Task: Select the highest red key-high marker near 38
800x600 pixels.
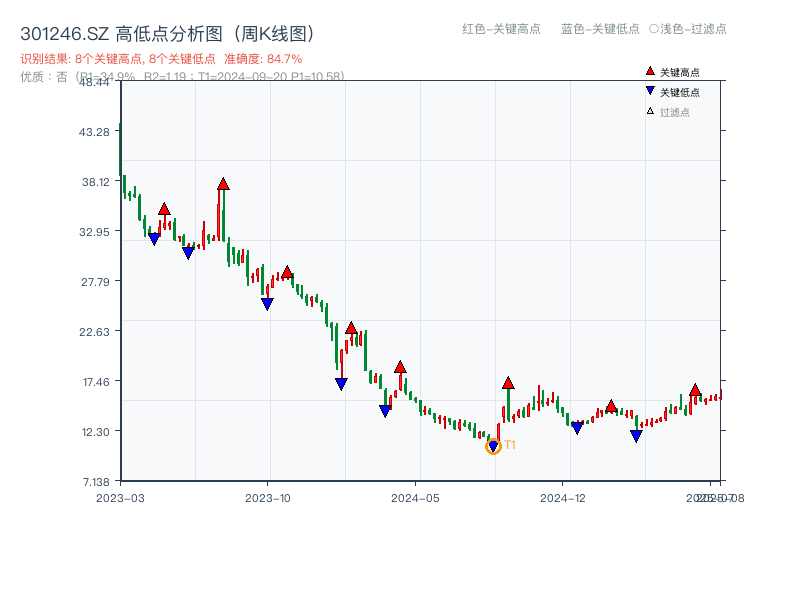Action: click(223, 185)
